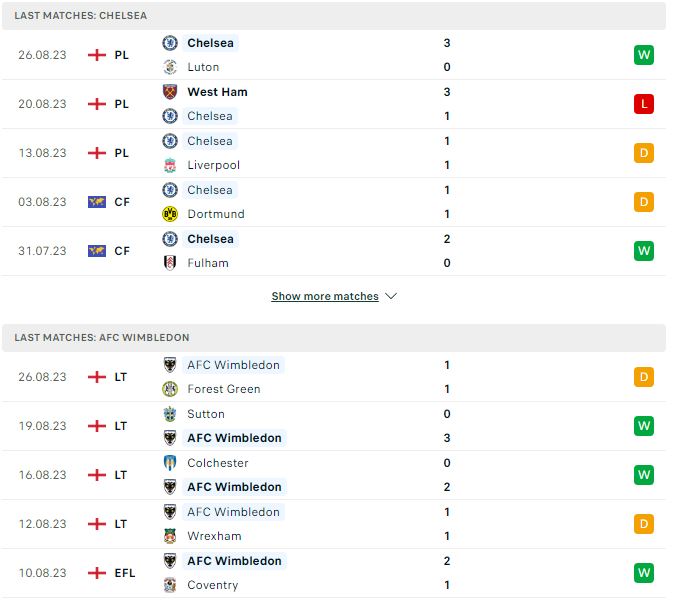The image size is (676, 601).
Task: Click the Dortmund BVB logo
Action: point(170,214)
